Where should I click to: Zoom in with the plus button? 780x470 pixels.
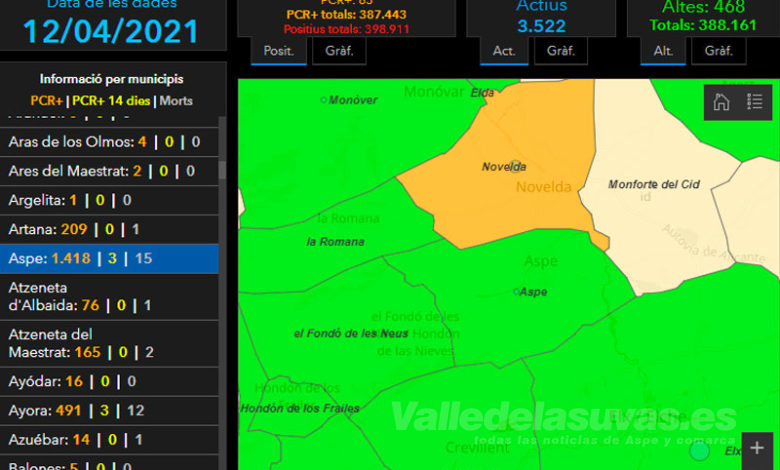[757, 448]
